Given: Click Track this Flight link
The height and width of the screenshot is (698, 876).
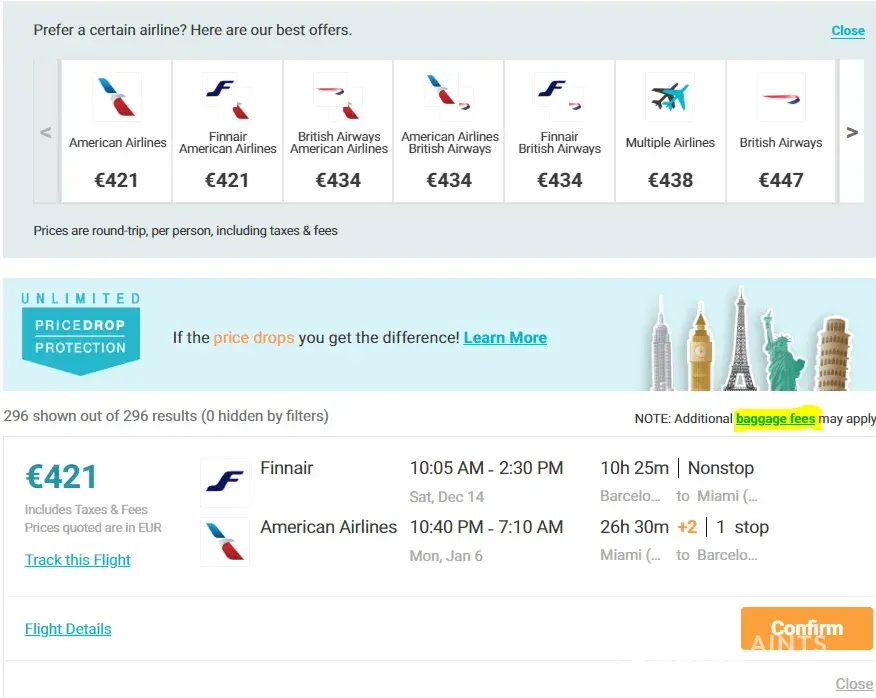Looking at the screenshot, I should click(78, 560).
